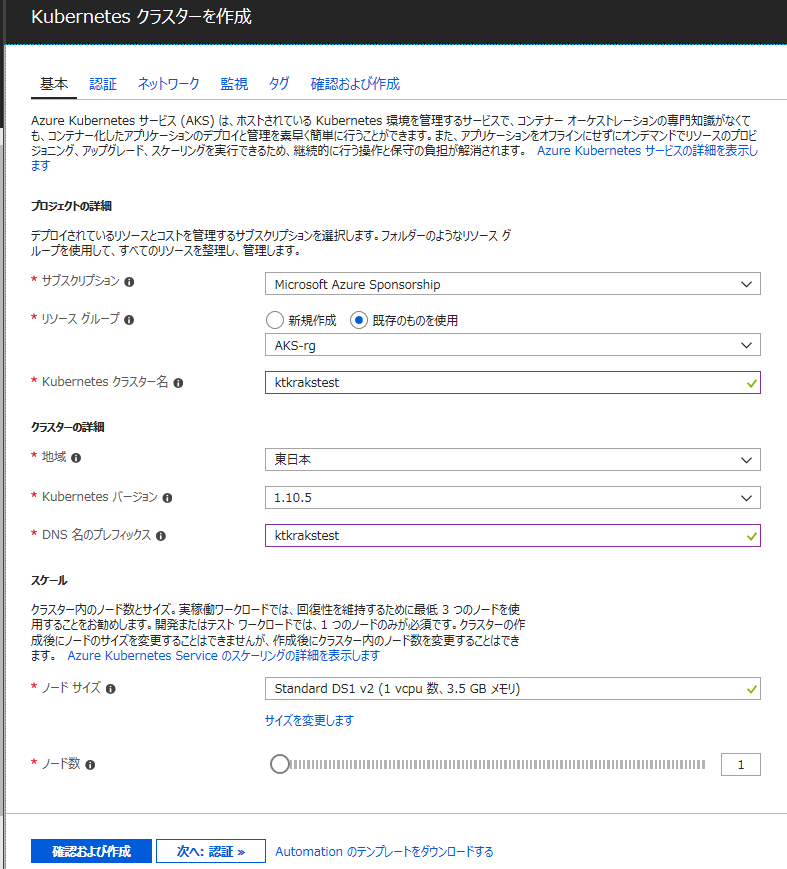Open Automation のテンプレートをダウンロードする link
Viewport: 787px width, 869px height.
pyautogui.click(x=384, y=851)
